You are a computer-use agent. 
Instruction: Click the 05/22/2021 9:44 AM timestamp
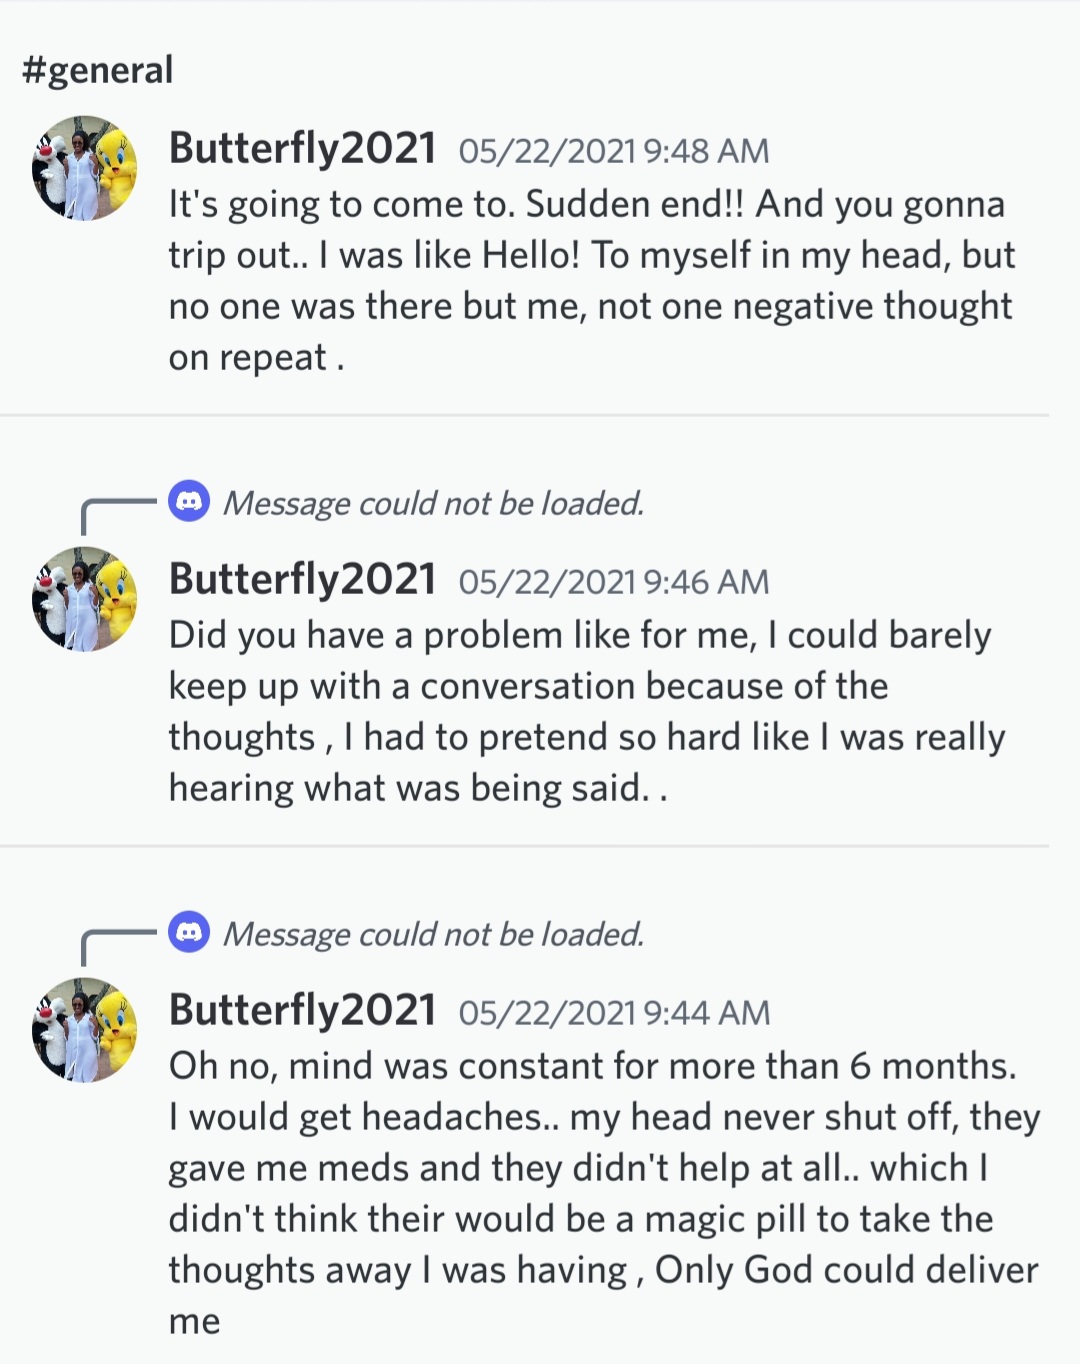(614, 1013)
